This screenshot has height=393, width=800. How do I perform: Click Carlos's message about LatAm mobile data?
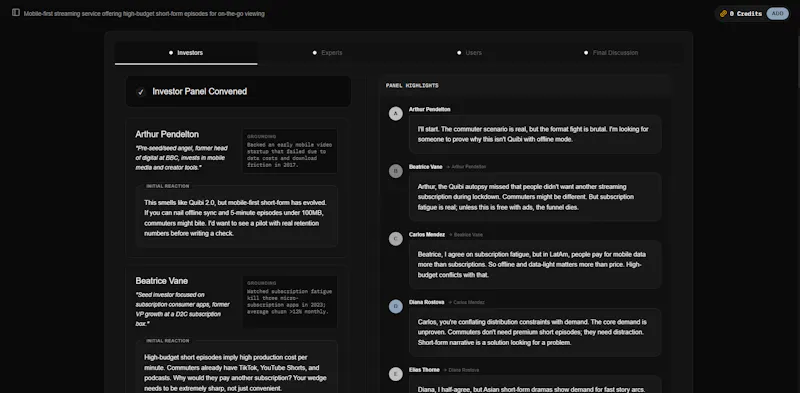535,264
